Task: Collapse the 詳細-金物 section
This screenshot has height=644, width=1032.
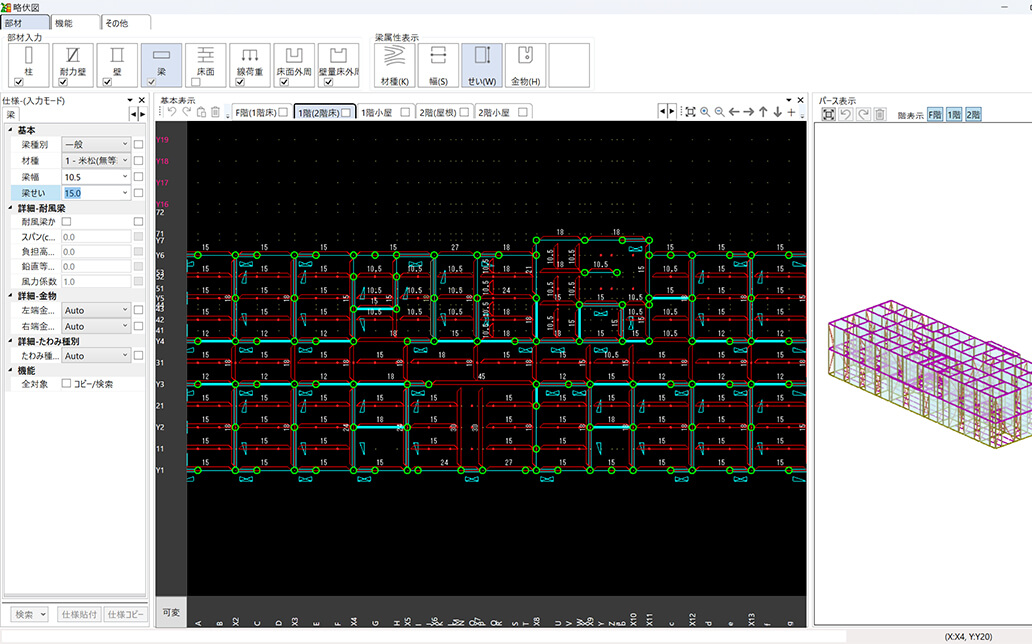Action: [10, 296]
